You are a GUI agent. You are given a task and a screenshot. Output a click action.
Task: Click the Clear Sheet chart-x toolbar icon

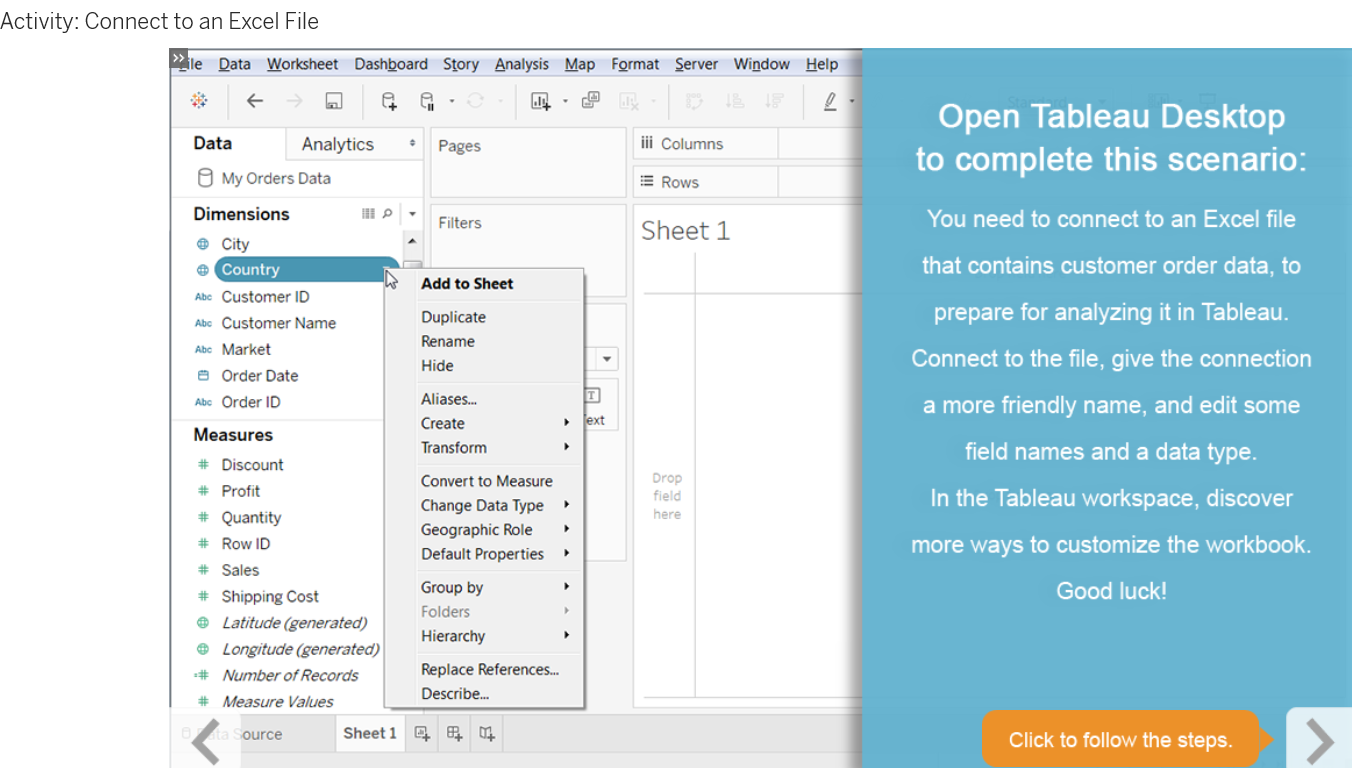[x=629, y=101]
